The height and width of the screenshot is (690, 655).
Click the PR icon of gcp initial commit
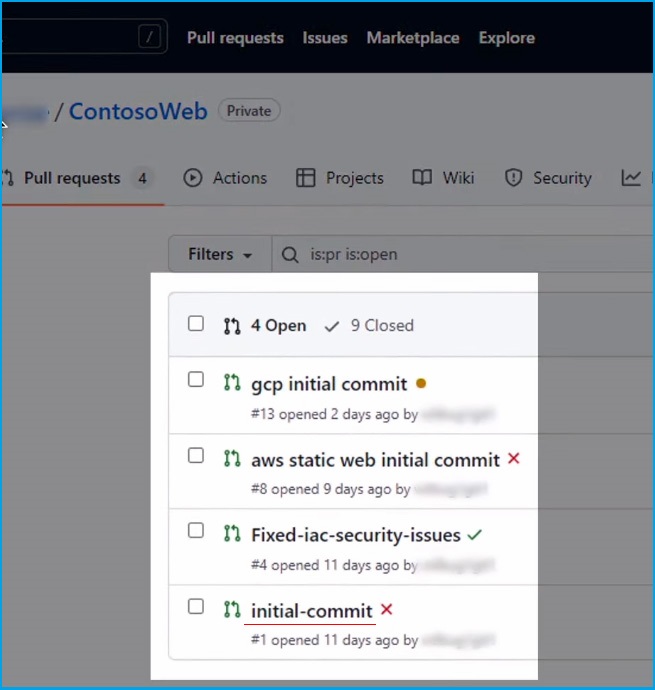tap(232, 382)
